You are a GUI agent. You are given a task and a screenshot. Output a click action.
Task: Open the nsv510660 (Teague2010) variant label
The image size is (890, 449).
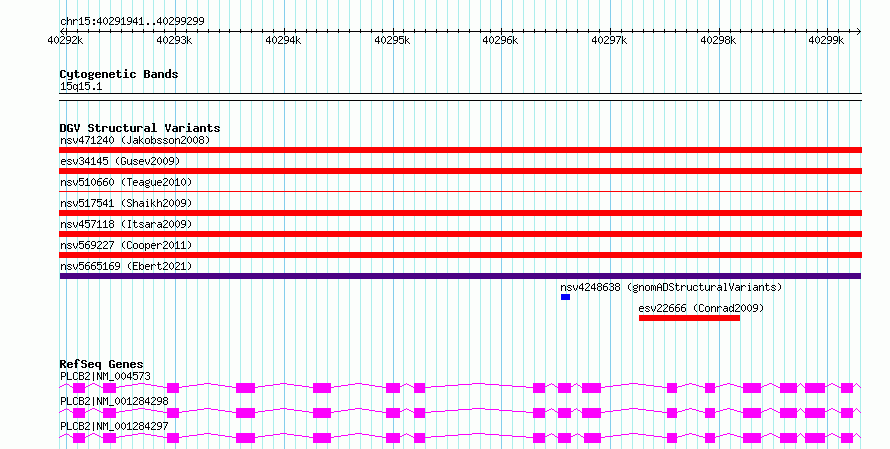126,182
